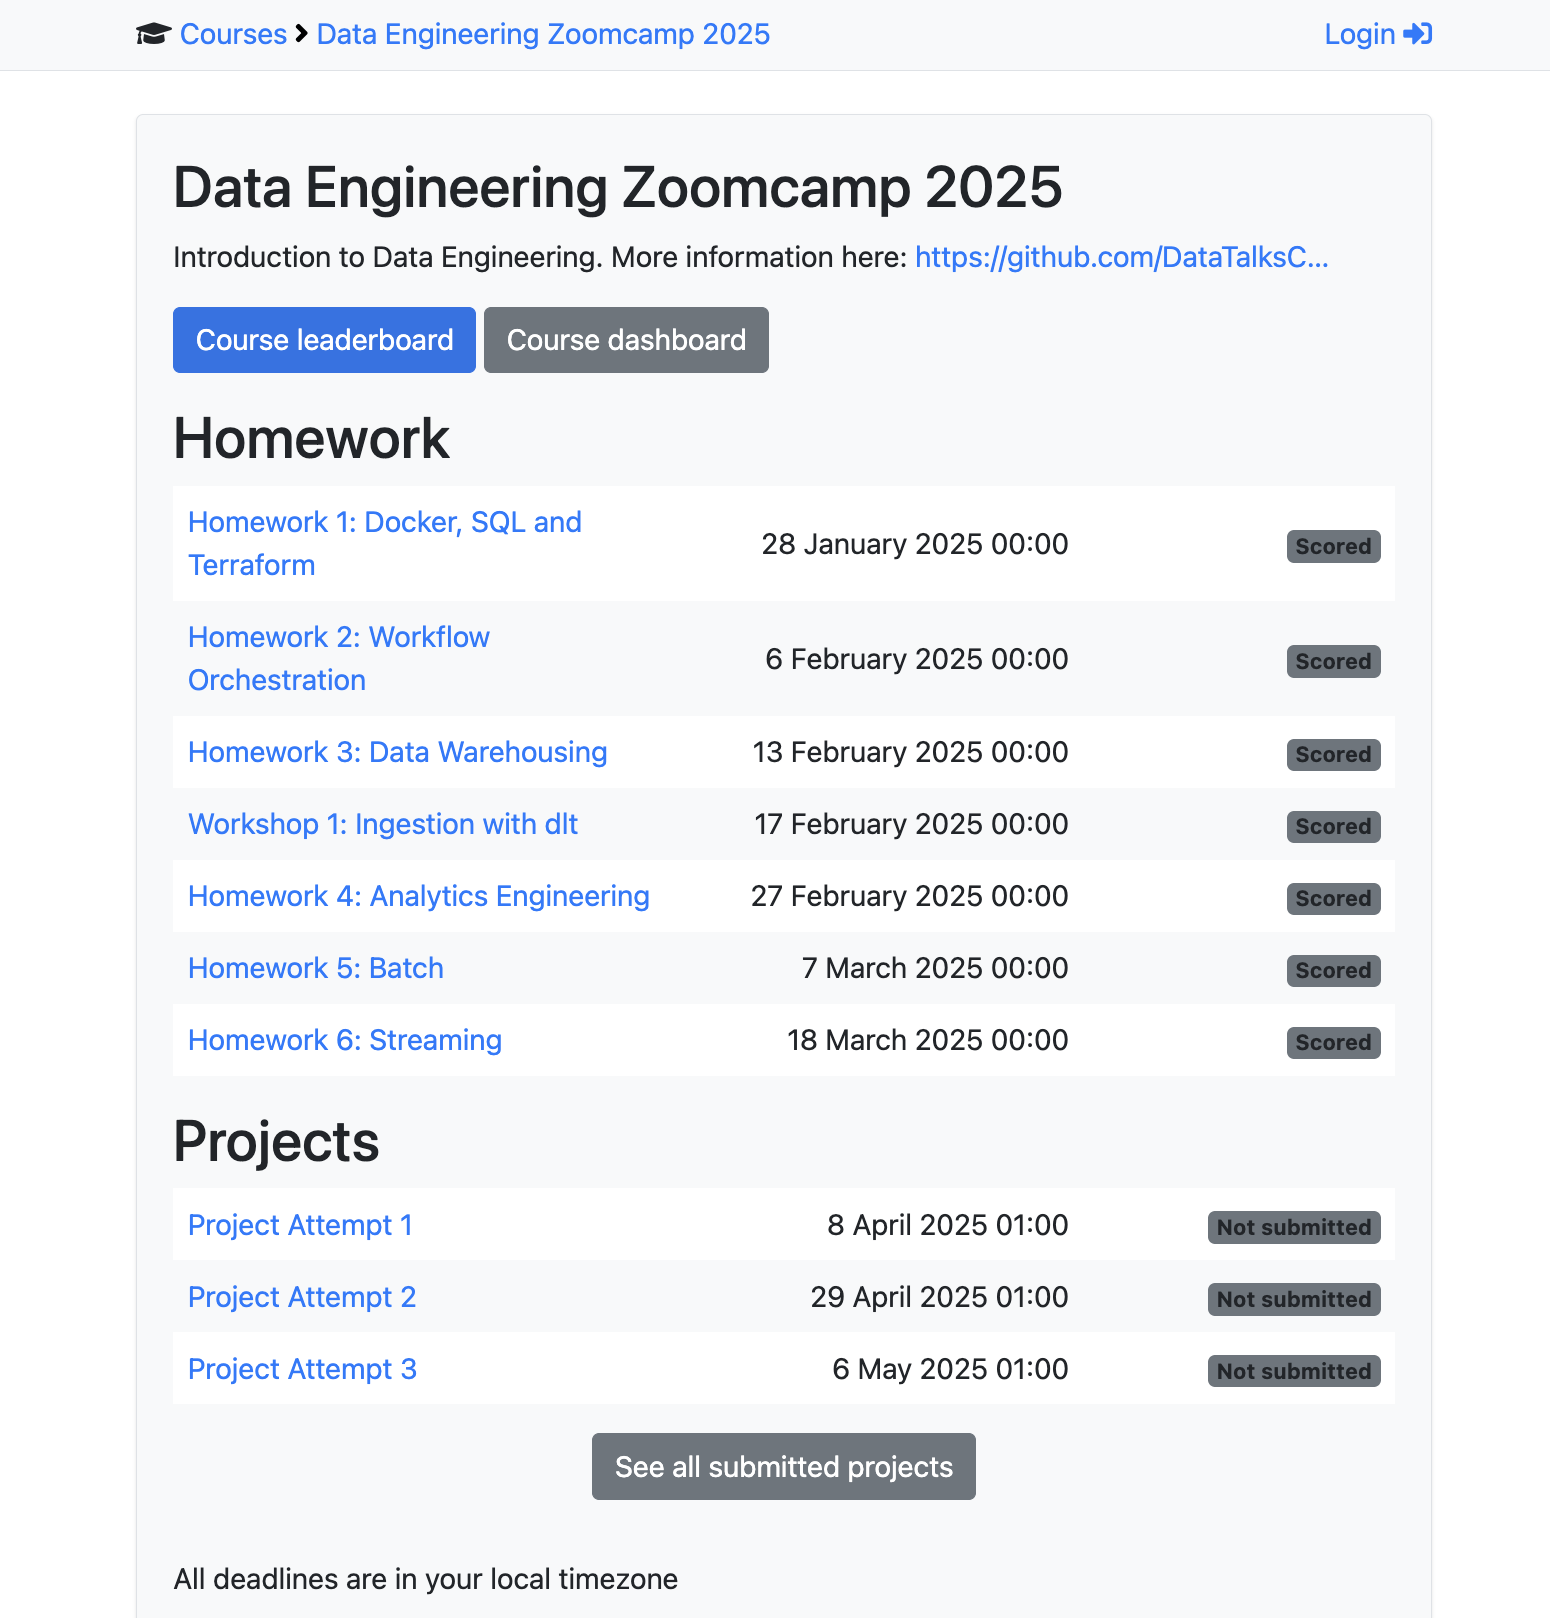Open Homework 5: Batch

[x=315, y=968]
